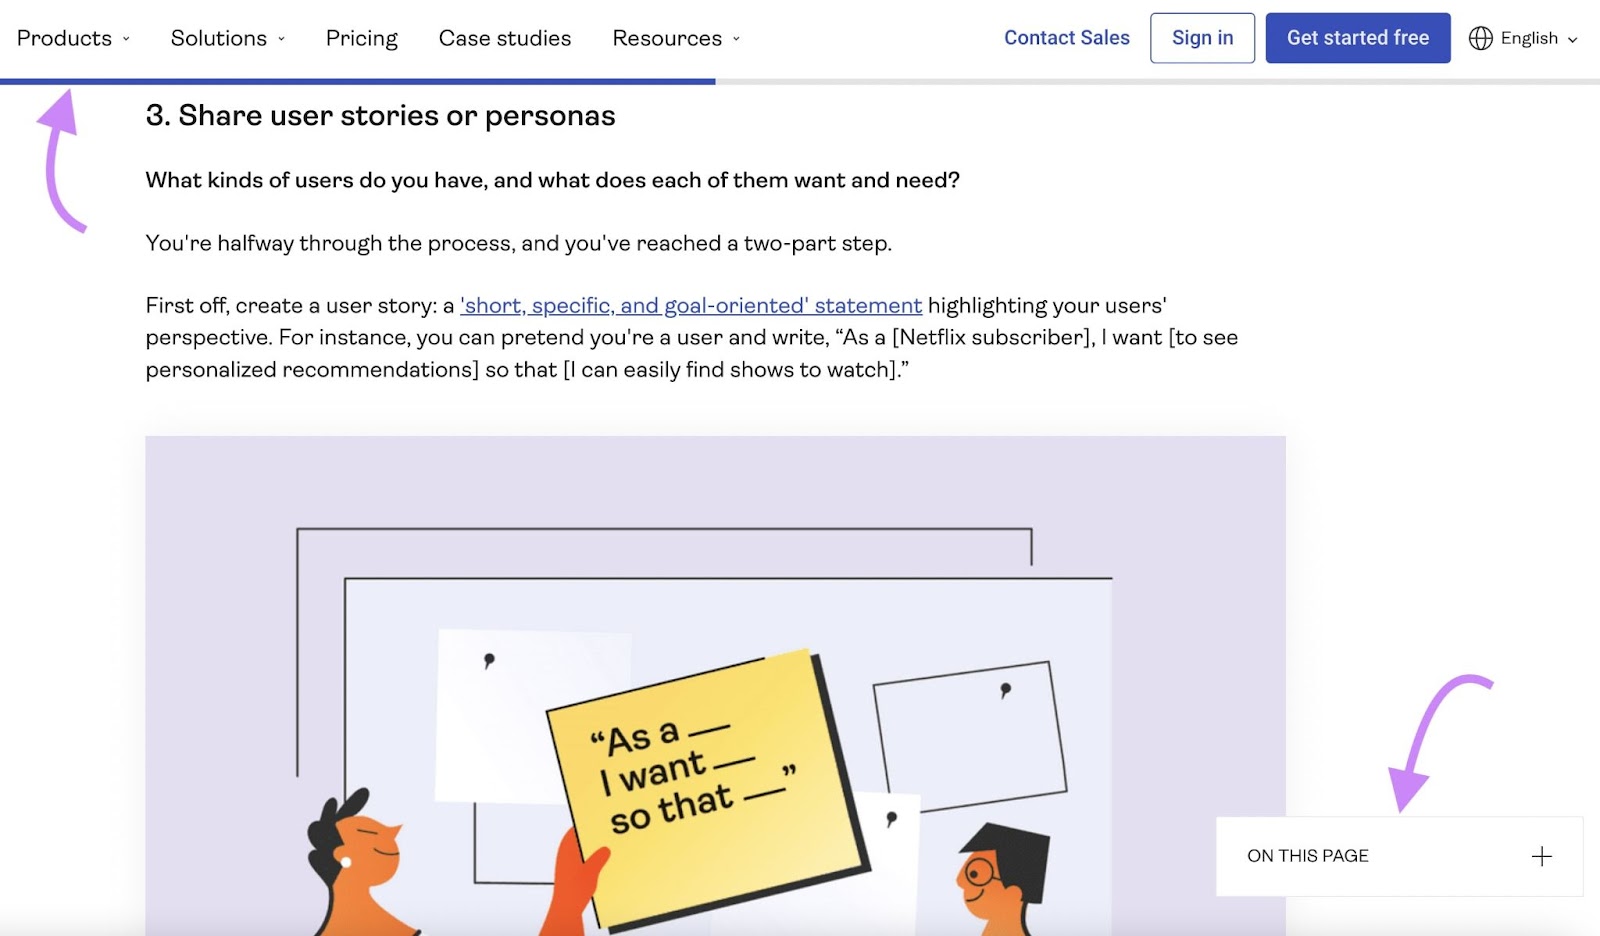Click the chevron next to English
The image size is (1600, 936).
(1574, 41)
